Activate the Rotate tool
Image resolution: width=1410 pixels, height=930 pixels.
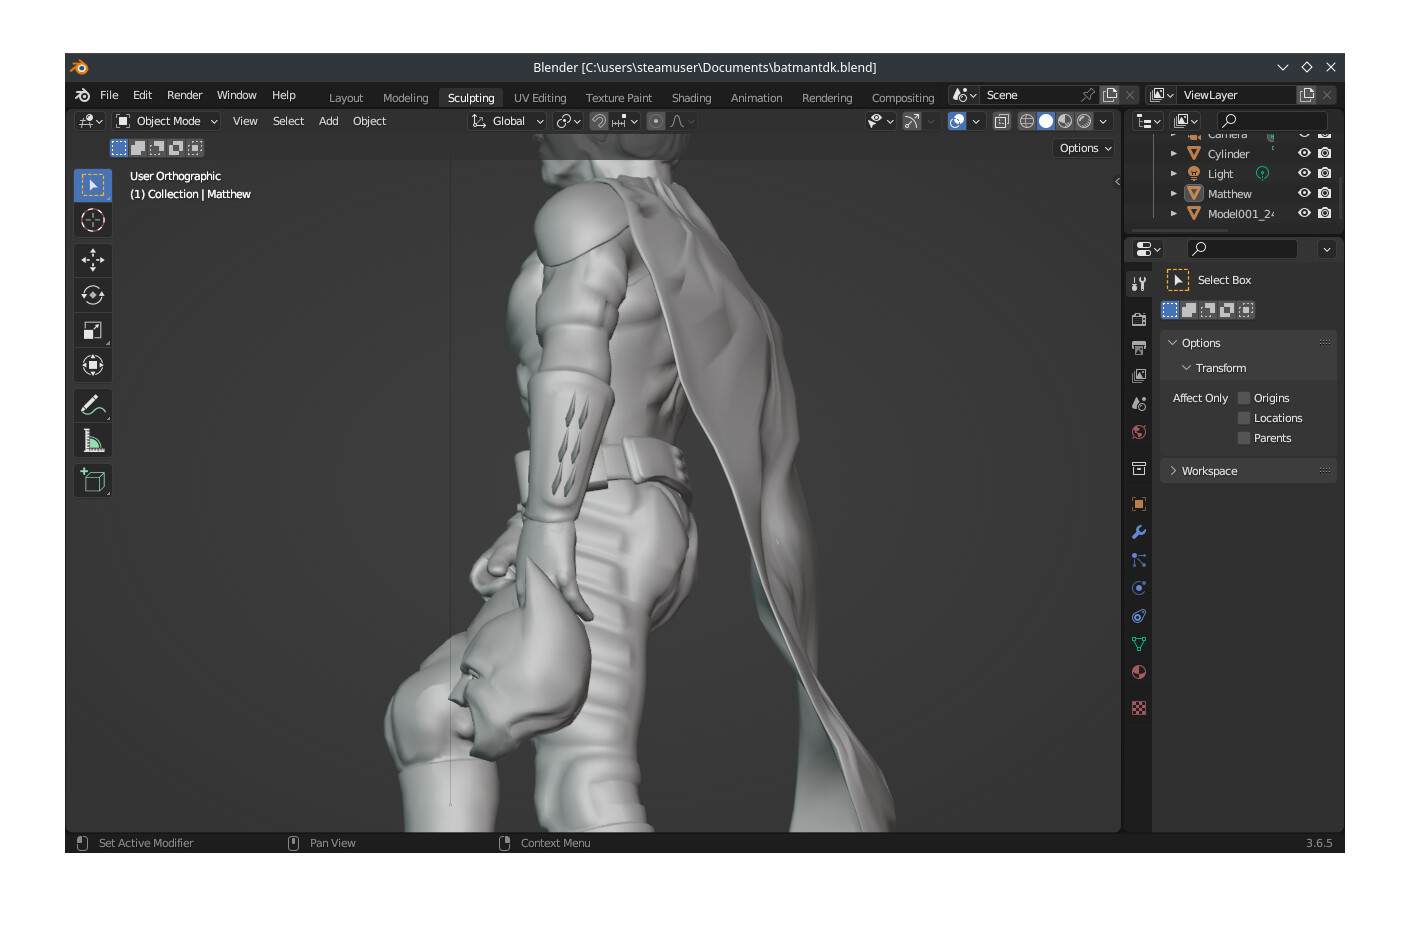(93, 295)
